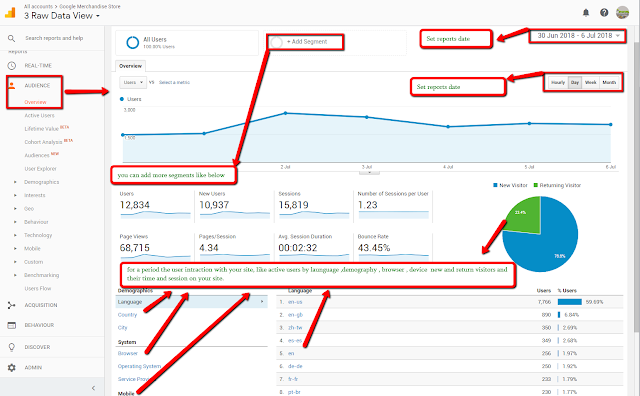Image resolution: width=640 pixels, height=396 pixels.
Task: Click the Discover lightbulb icon
Action: click(x=11, y=347)
